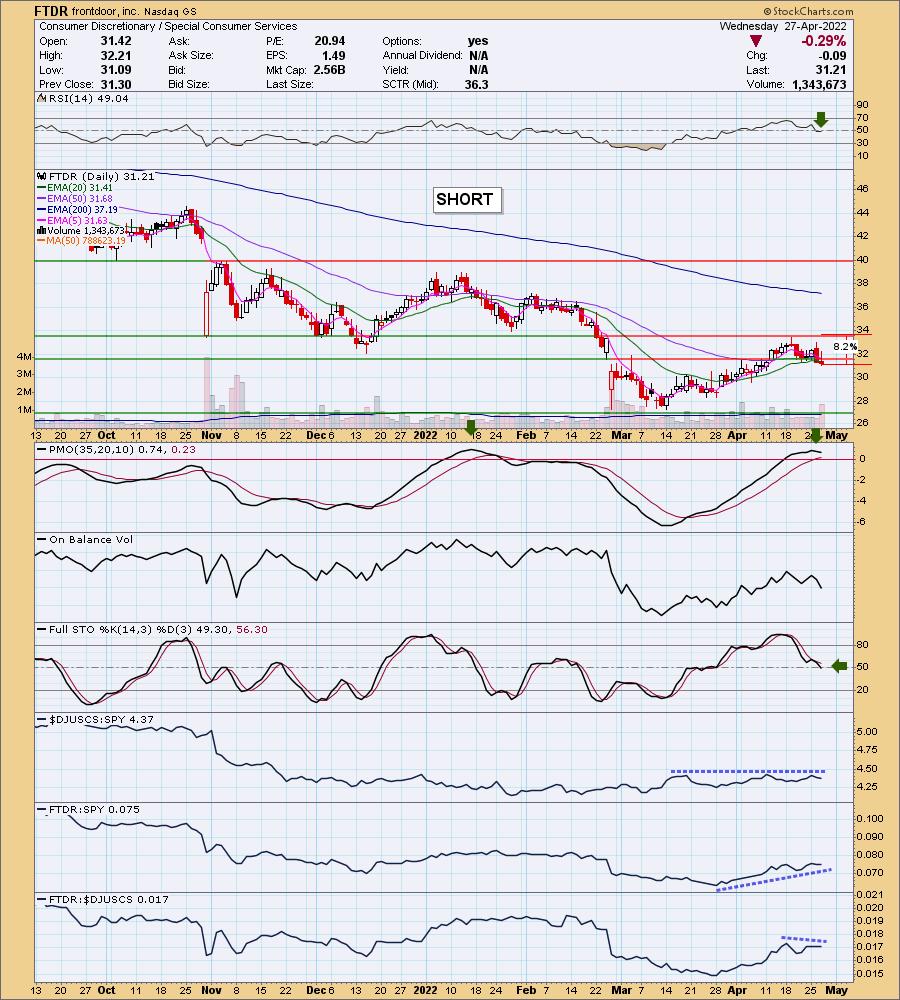Image resolution: width=900 pixels, height=1000 pixels.
Task: Click the small icon before RSI(14)
Action: point(41,99)
